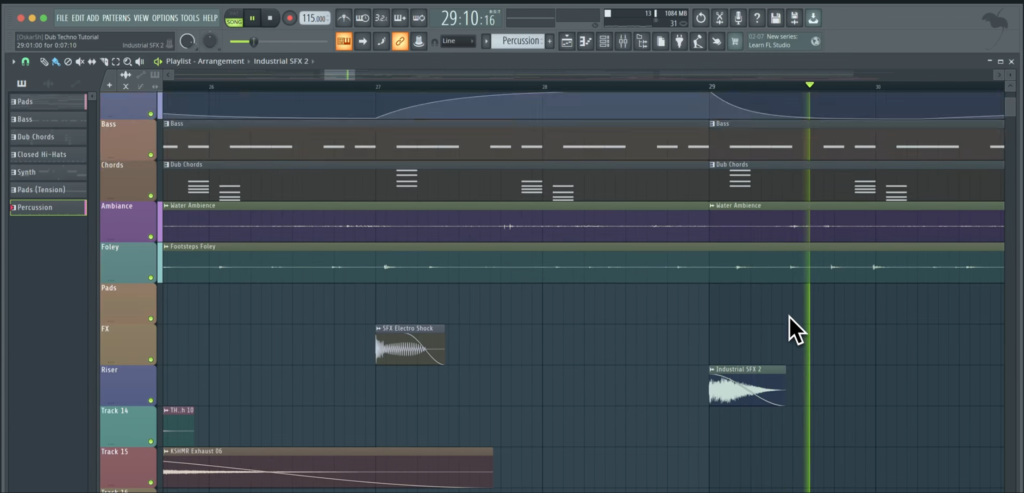Viewport: 1024px width, 493px height.
Task: Click the master volume knob
Action: click(187, 42)
